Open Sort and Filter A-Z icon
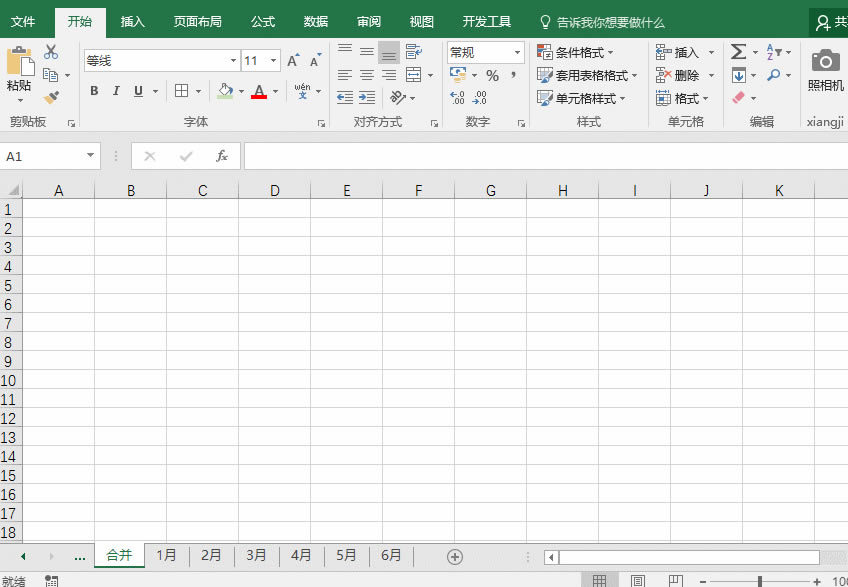The height and width of the screenshot is (587, 848). 773,52
